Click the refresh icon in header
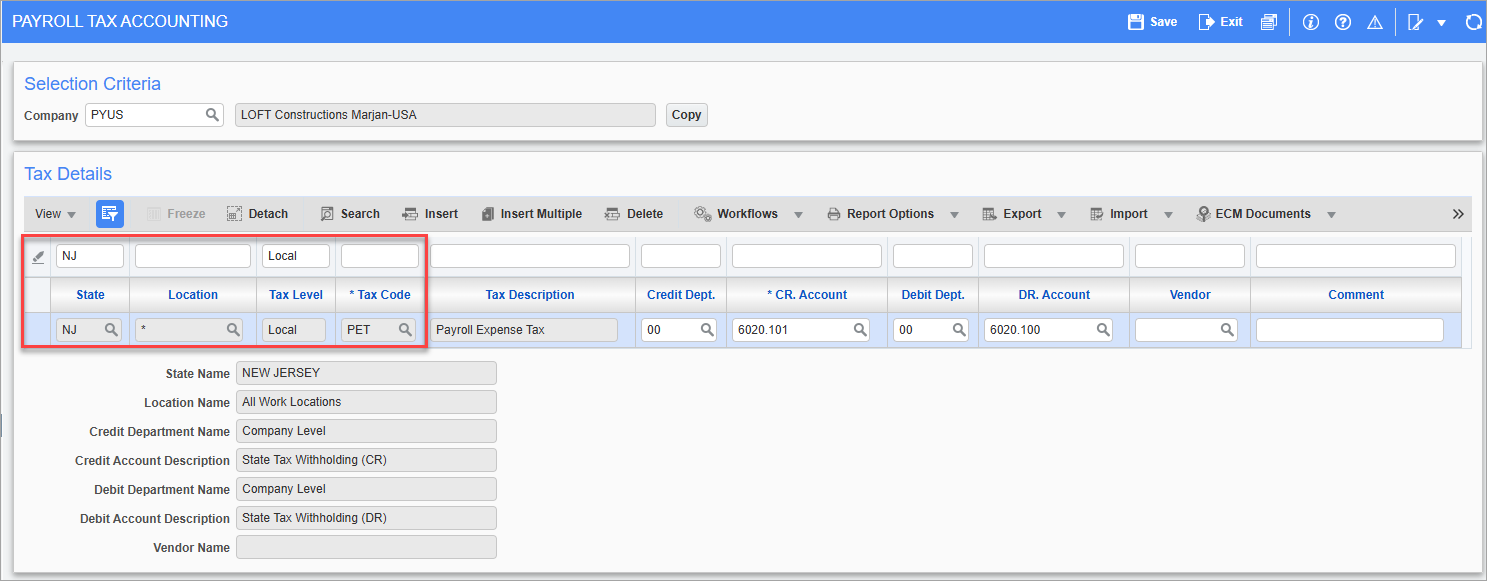This screenshot has width=1487, height=581. point(1473,22)
